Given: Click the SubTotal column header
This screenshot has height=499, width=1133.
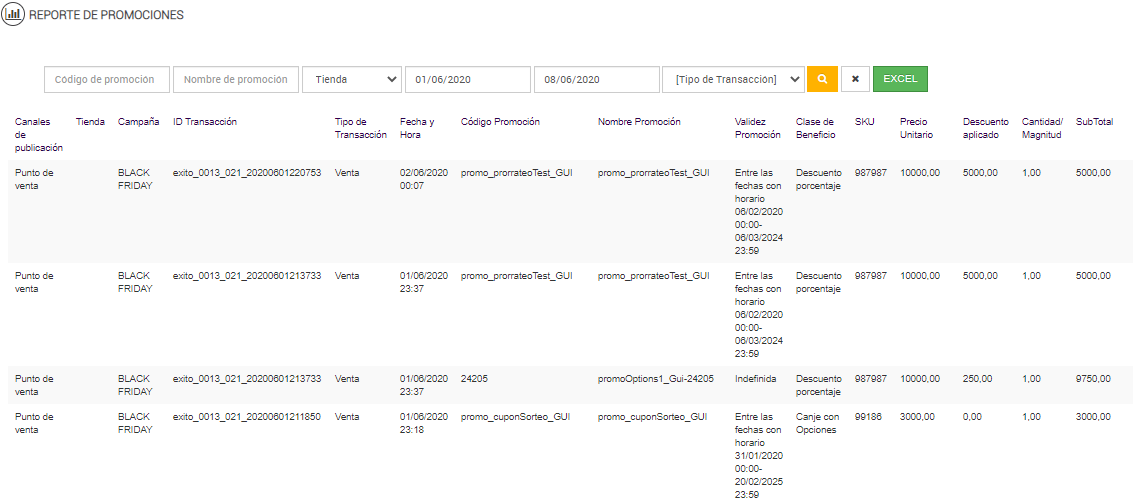Looking at the screenshot, I should (1094, 122).
